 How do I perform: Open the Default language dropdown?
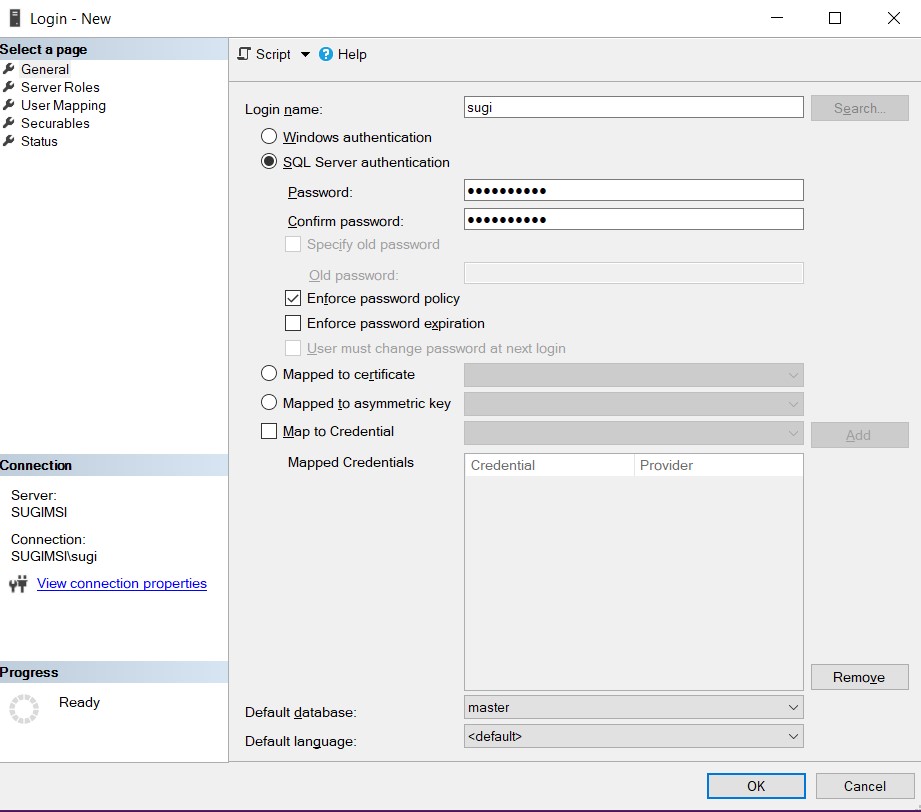[633, 736]
